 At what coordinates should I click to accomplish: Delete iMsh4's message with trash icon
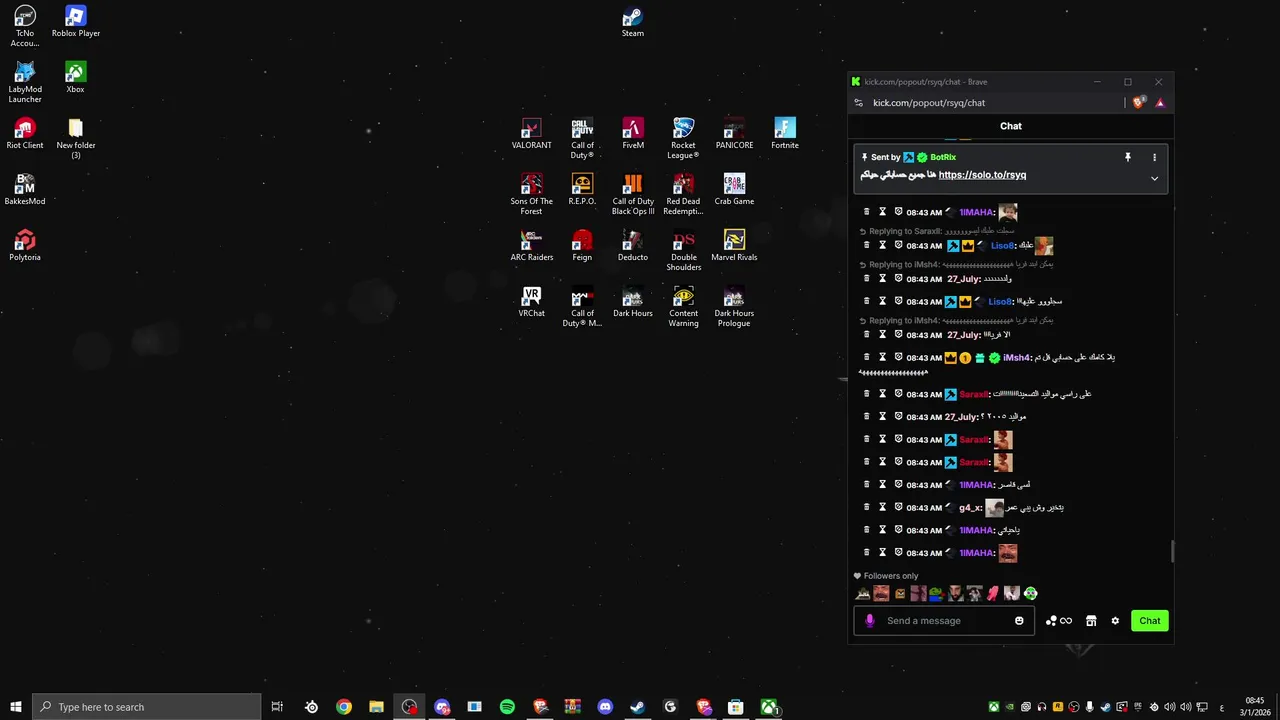click(867, 357)
